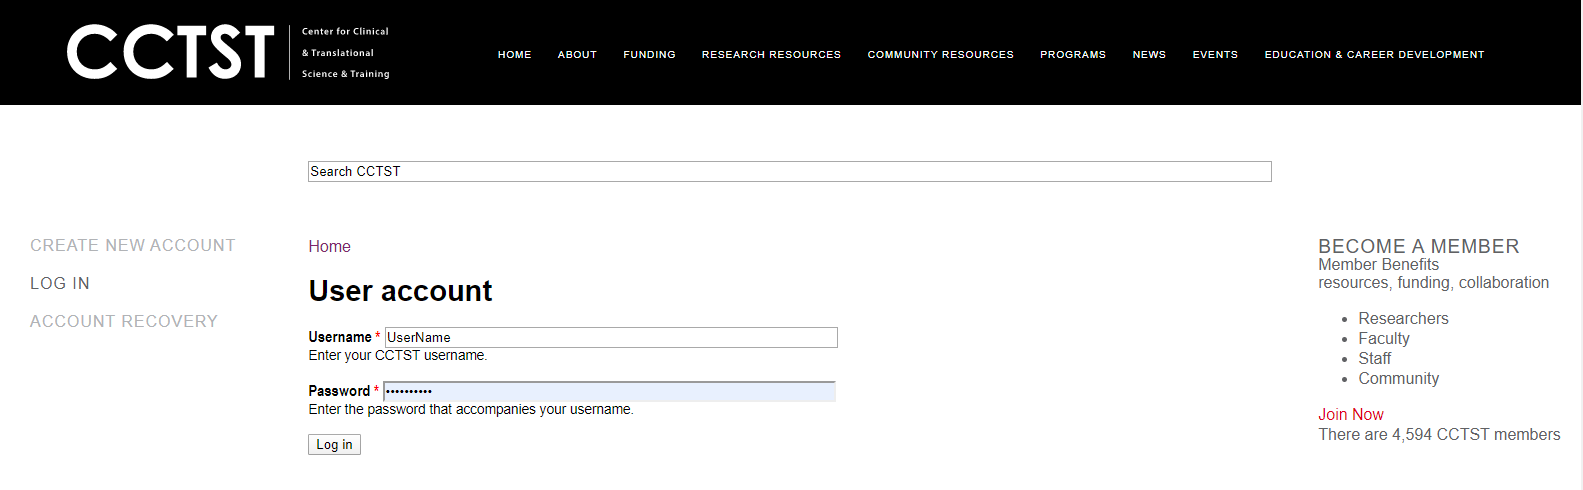Viewport: 1583px width, 490px height.
Task: Select CREATE NEW ACCOUNT link
Action: pos(133,245)
